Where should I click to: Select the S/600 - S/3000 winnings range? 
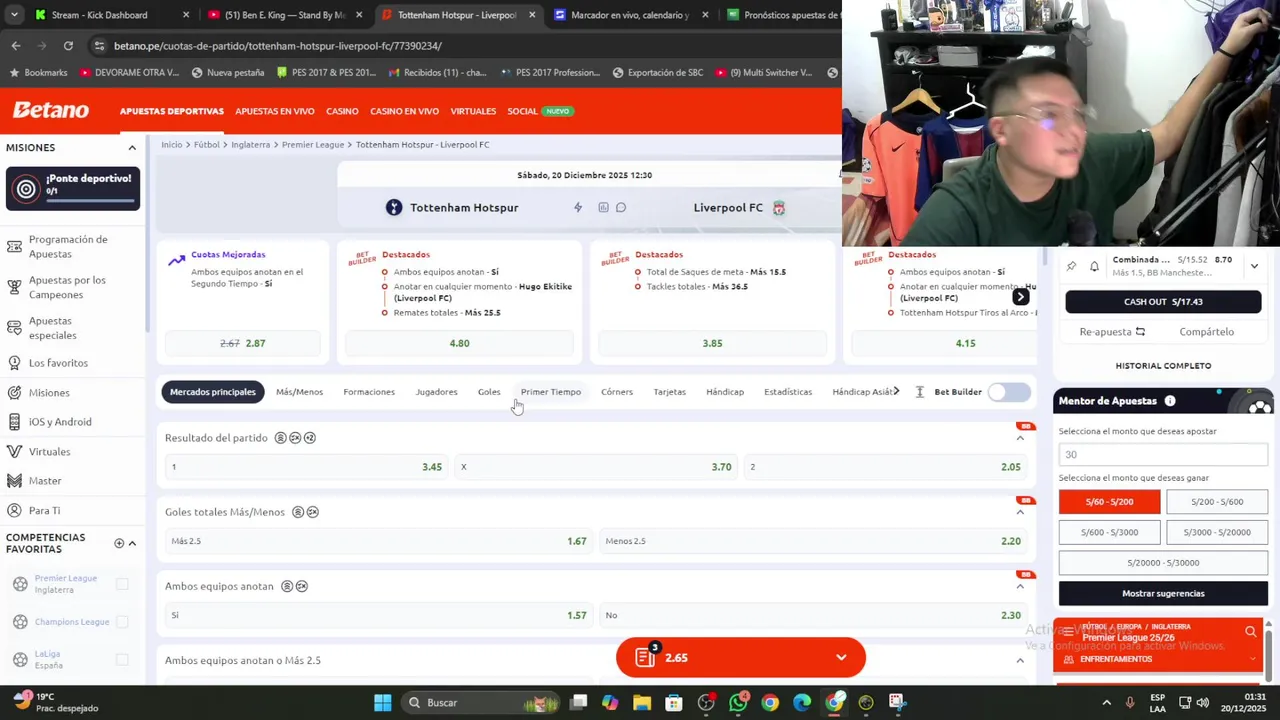pos(1109,532)
